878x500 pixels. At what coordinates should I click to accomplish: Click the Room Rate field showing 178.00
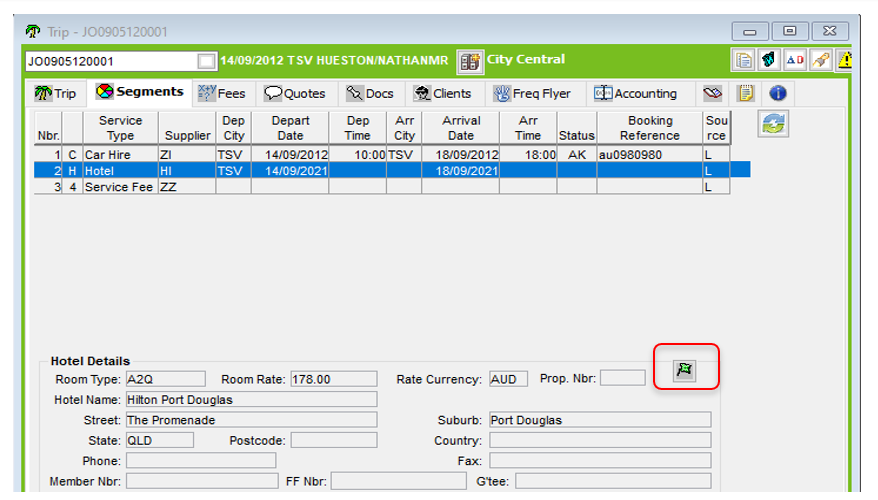click(x=333, y=379)
